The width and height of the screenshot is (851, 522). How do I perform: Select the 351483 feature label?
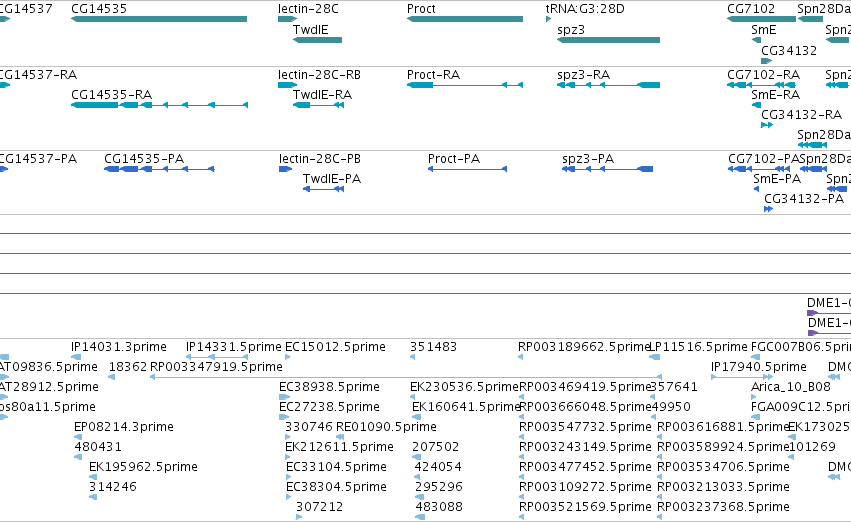[x=433, y=346]
